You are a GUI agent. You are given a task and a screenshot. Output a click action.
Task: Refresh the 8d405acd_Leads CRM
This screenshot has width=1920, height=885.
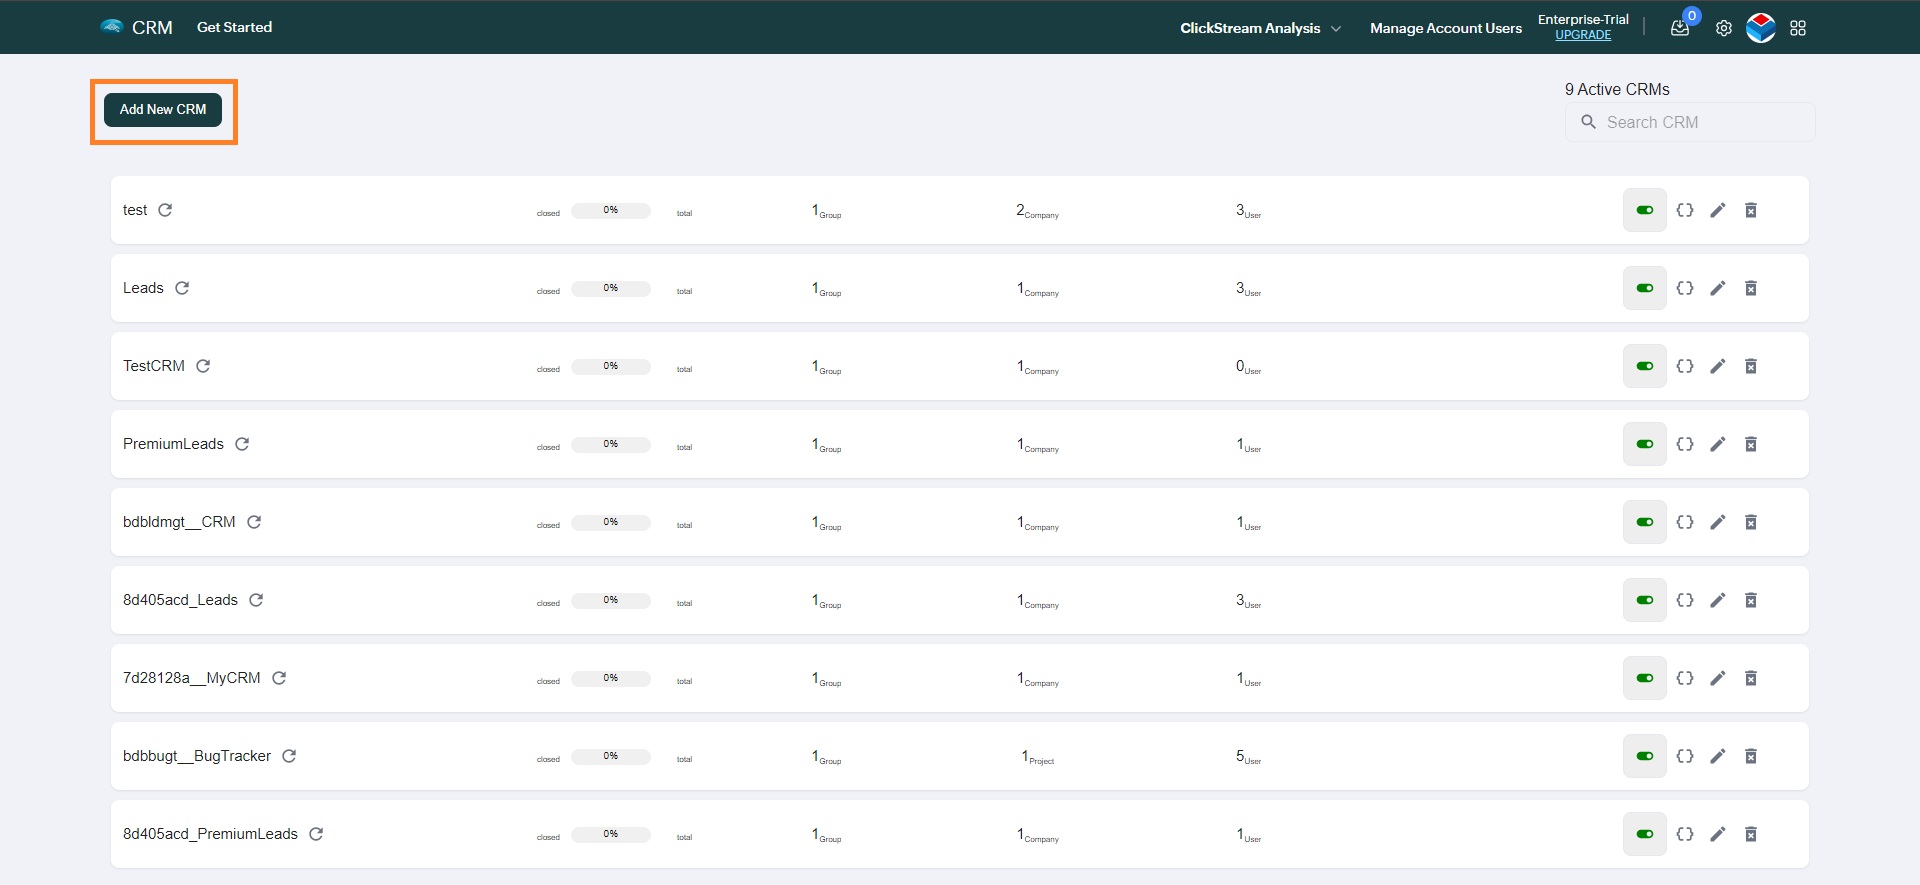[x=256, y=600]
